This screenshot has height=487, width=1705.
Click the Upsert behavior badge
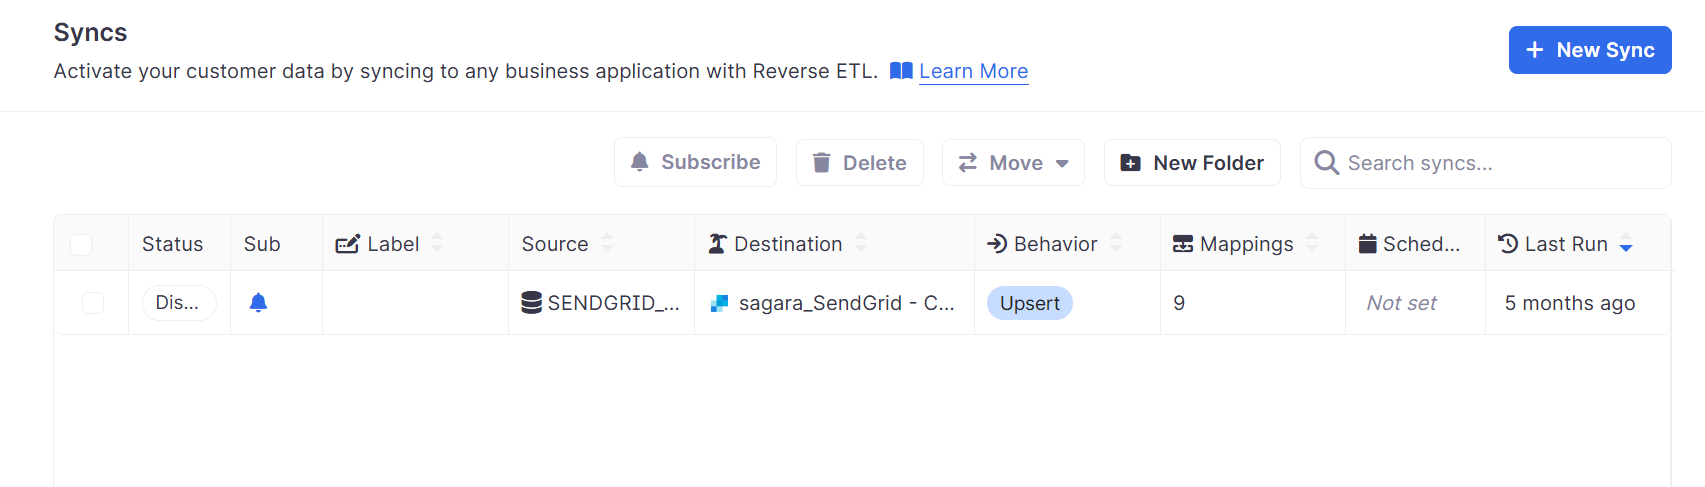pyautogui.click(x=1029, y=303)
